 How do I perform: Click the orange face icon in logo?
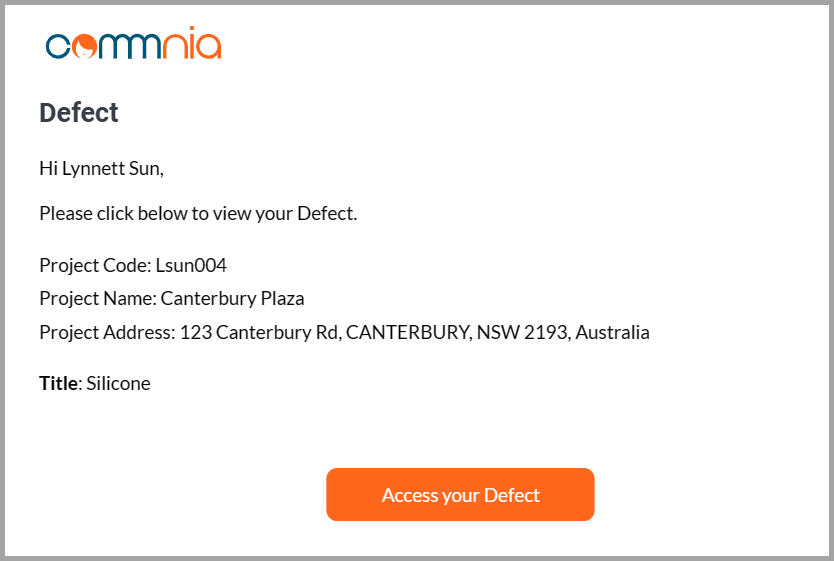85,46
